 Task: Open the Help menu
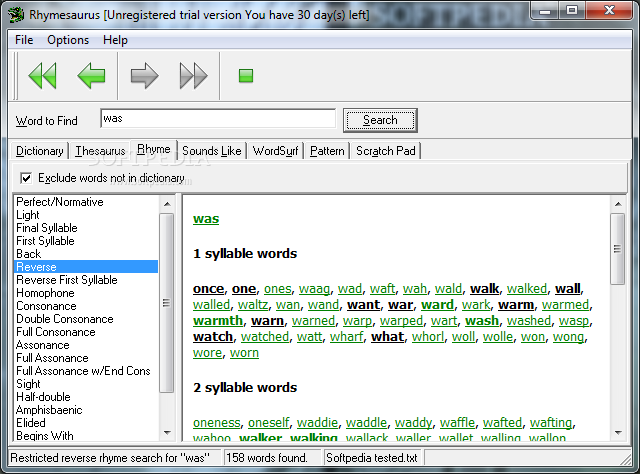pyautogui.click(x=115, y=40)
